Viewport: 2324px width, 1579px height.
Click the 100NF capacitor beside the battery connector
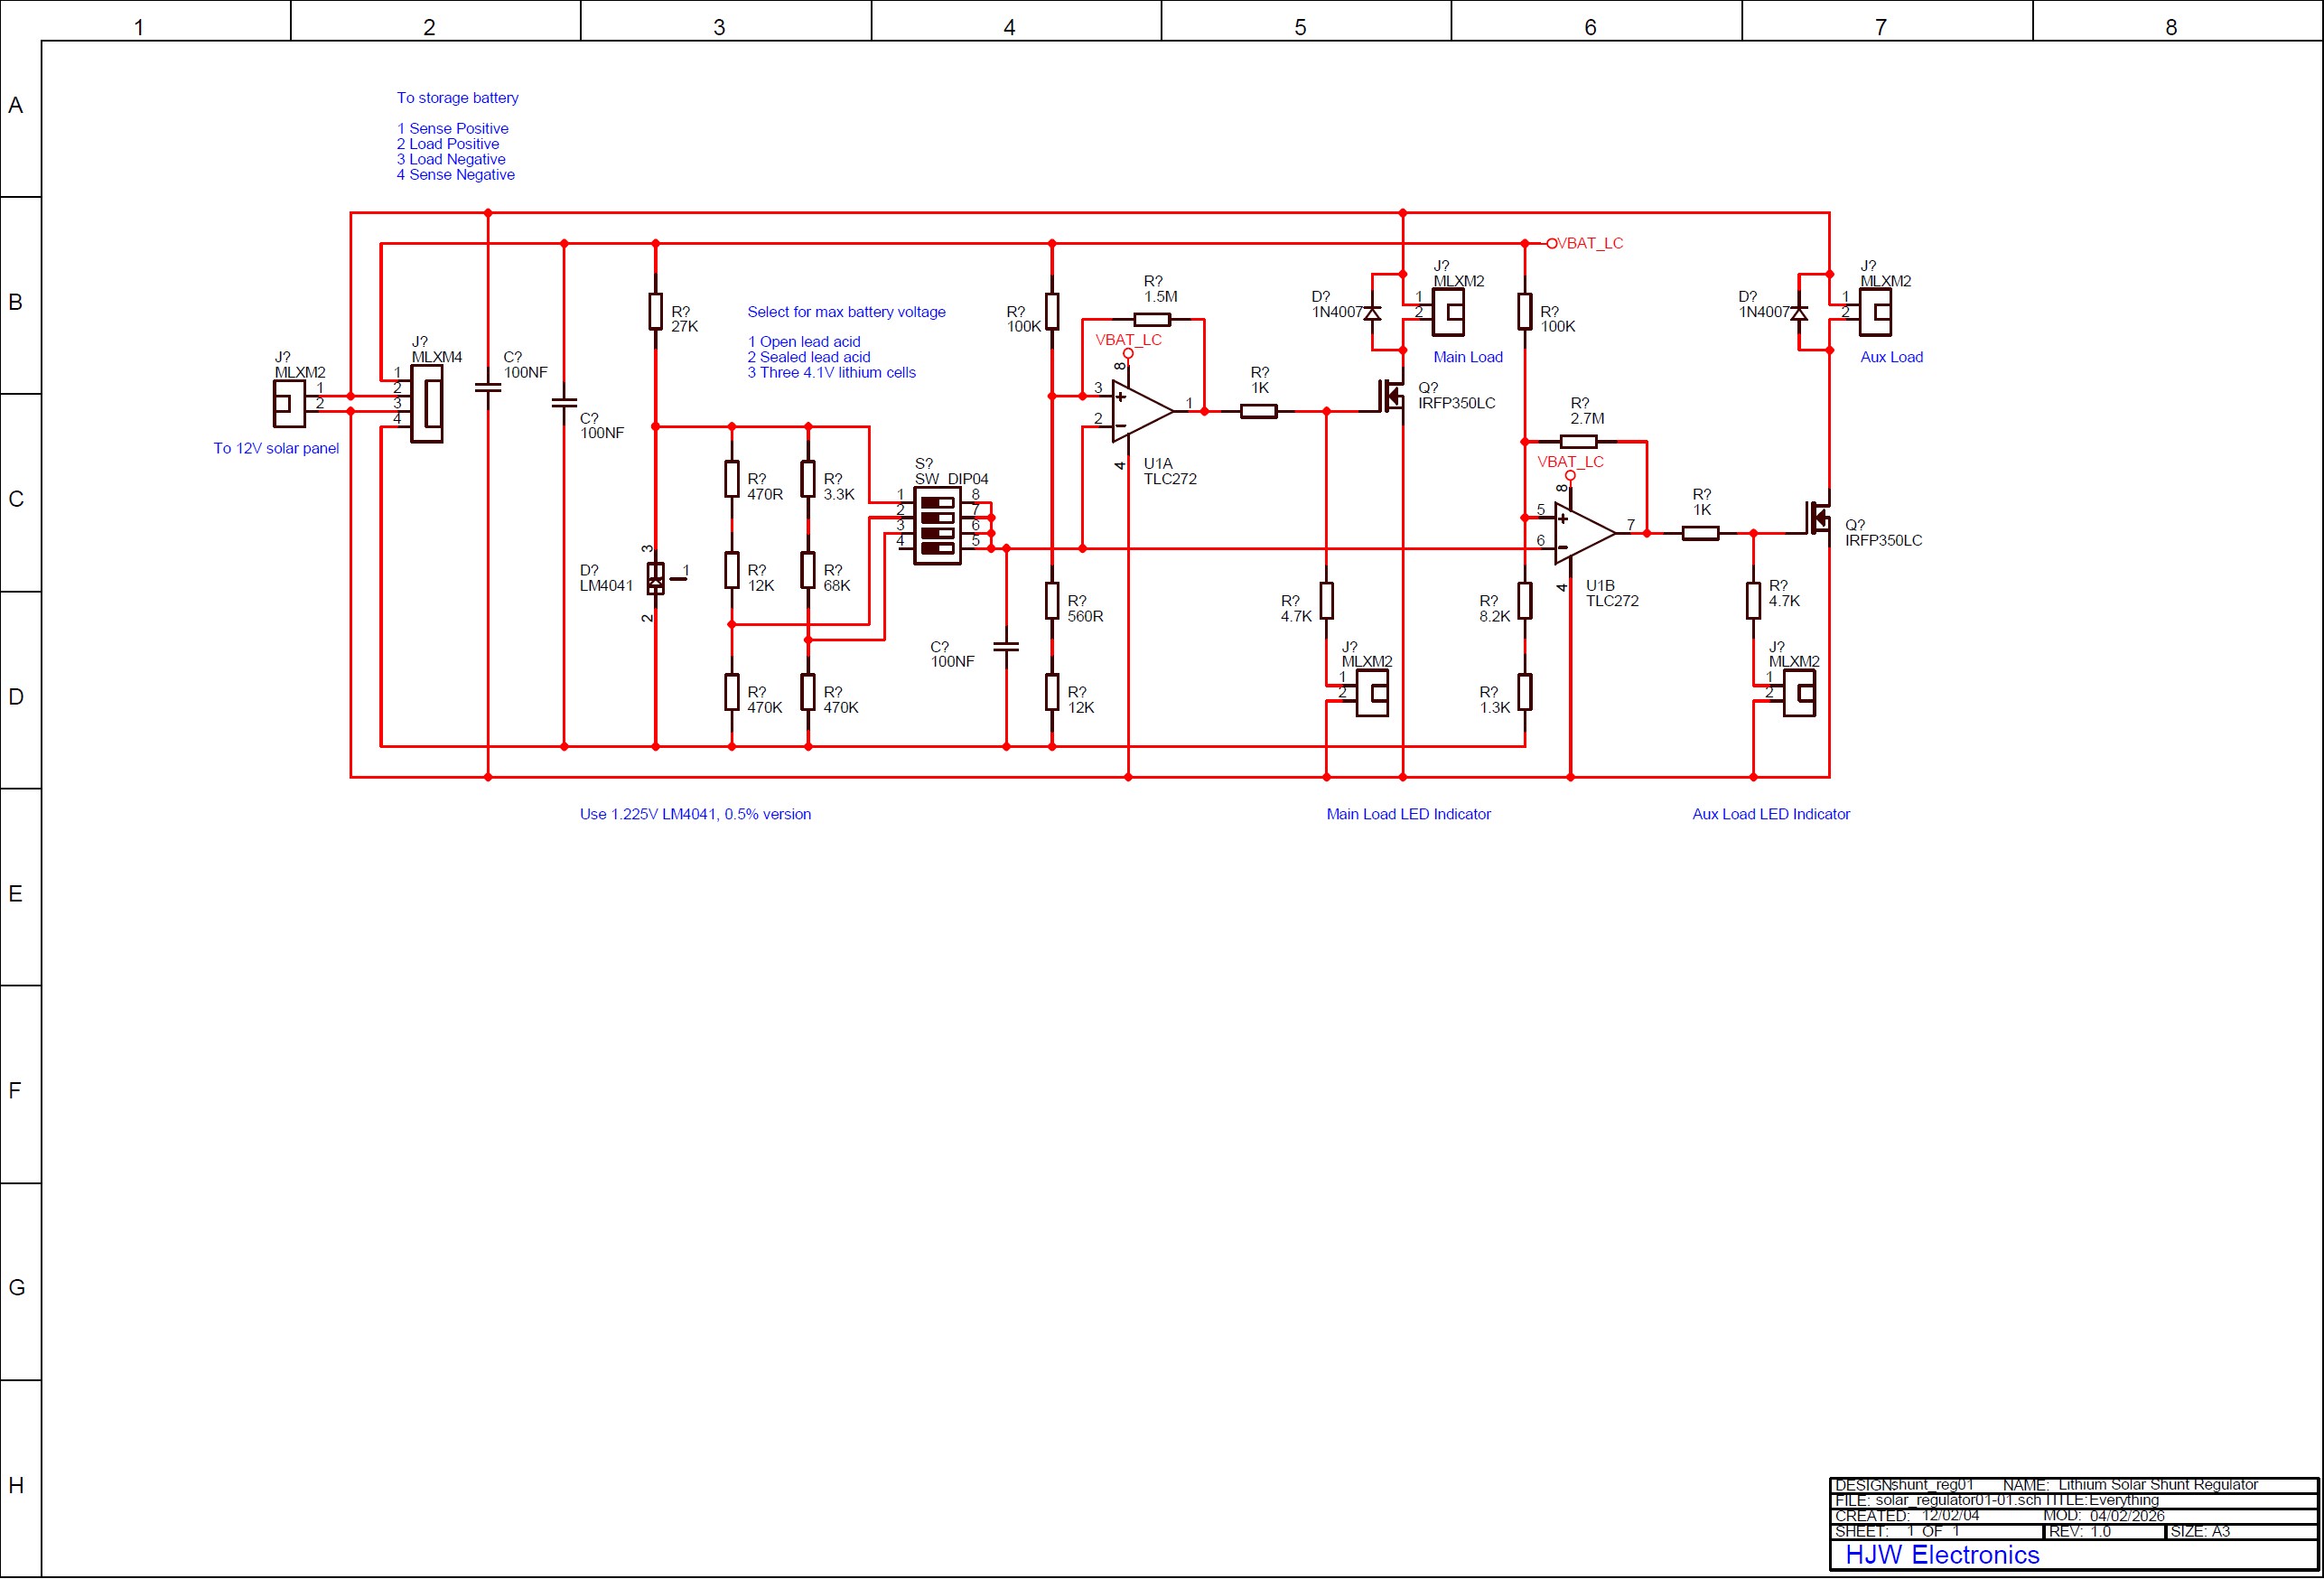coord(490,388)
